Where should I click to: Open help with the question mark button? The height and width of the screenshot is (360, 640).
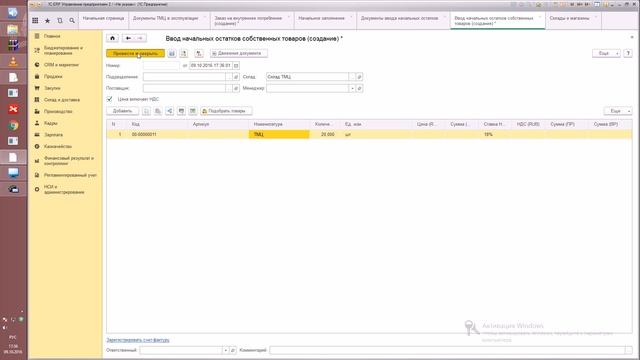[628, 53]
